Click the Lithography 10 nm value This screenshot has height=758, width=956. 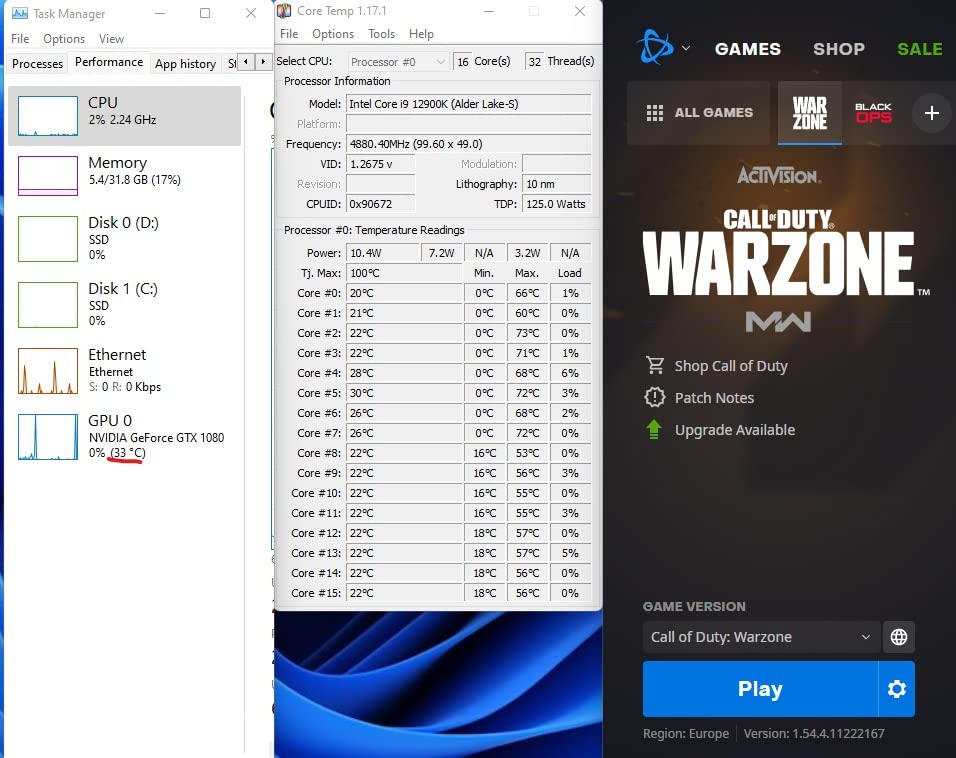[x=556, y=184]
